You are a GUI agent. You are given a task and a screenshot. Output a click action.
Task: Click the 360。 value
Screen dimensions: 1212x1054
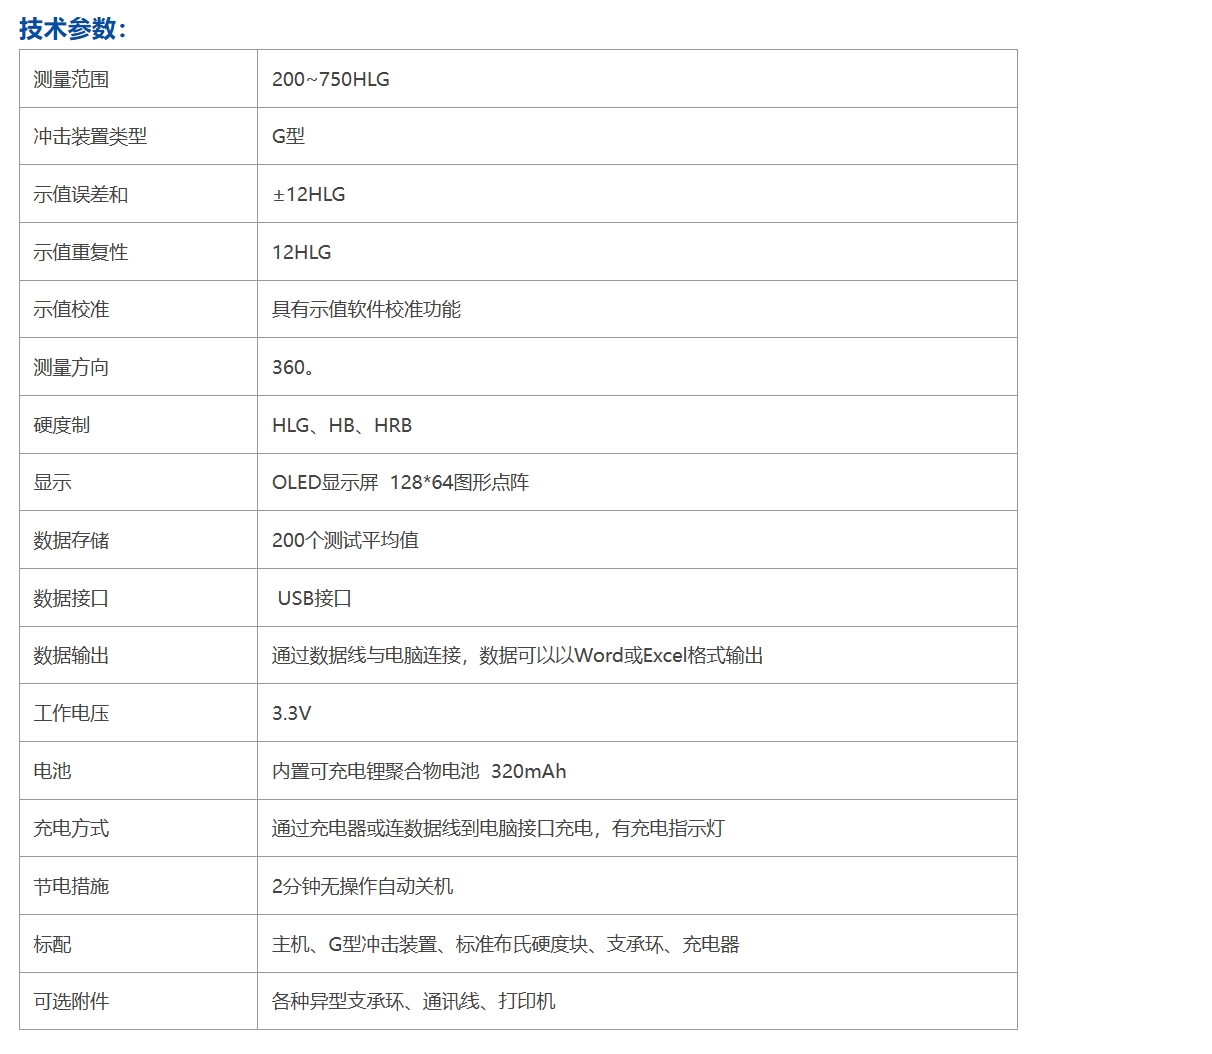tap(295, 368)
